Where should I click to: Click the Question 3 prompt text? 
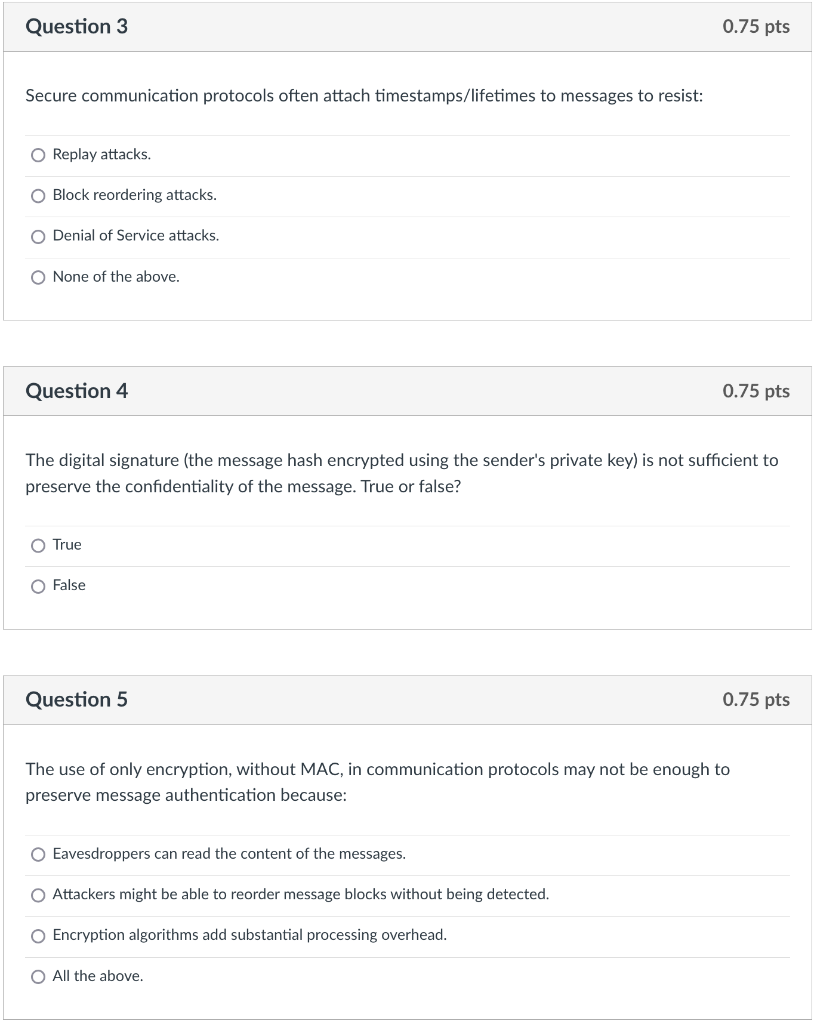(364, 95)
